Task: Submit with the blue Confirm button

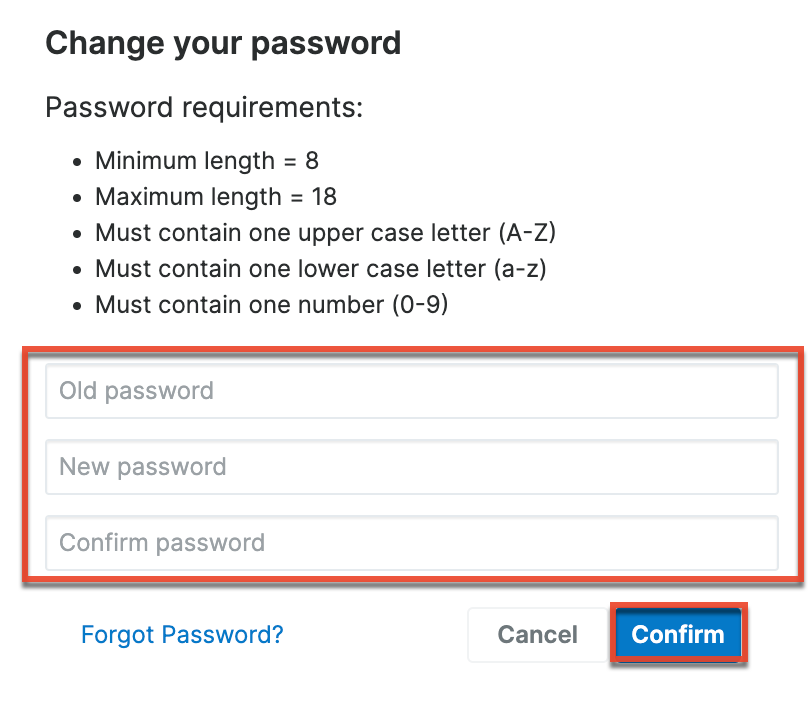Action: pyautogui.click(x=677, y=634)
